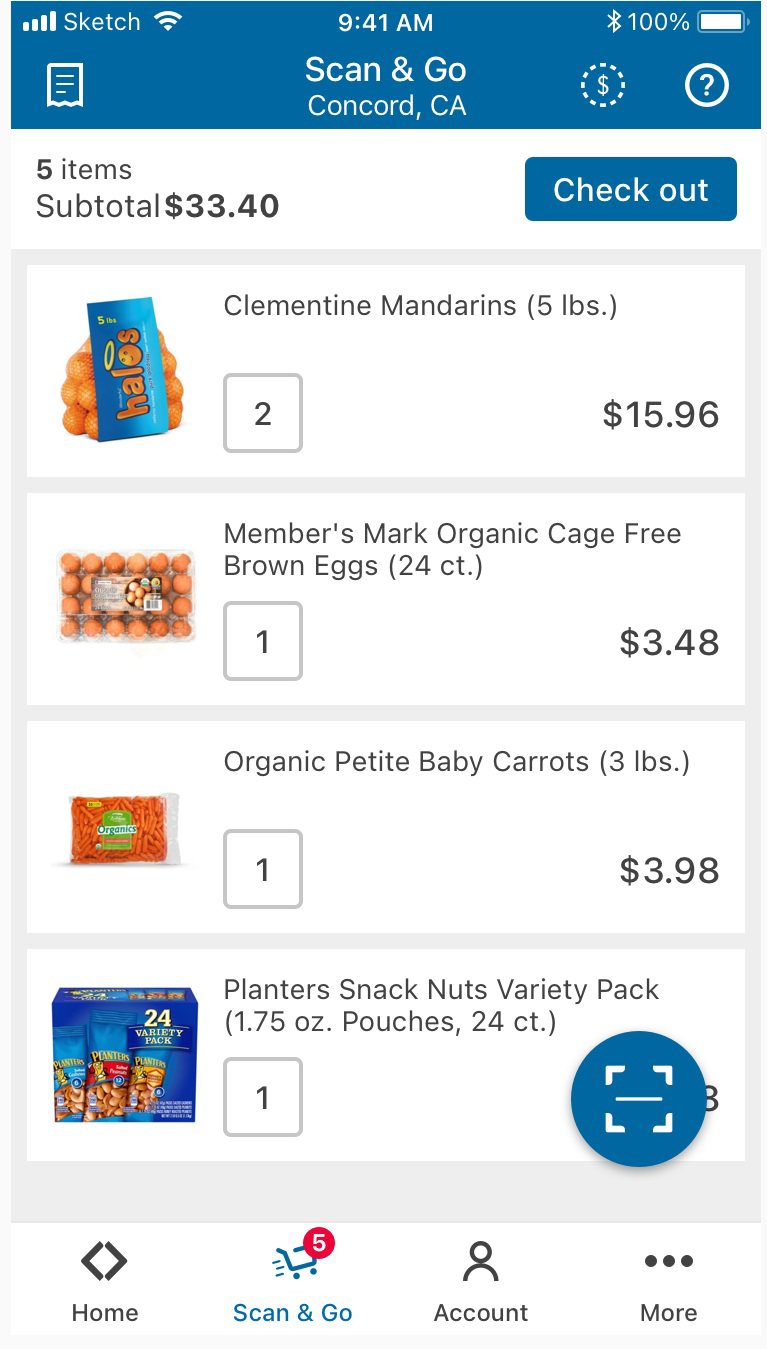Open Clementine Mandarins (5 lbs.) item title

420,306
